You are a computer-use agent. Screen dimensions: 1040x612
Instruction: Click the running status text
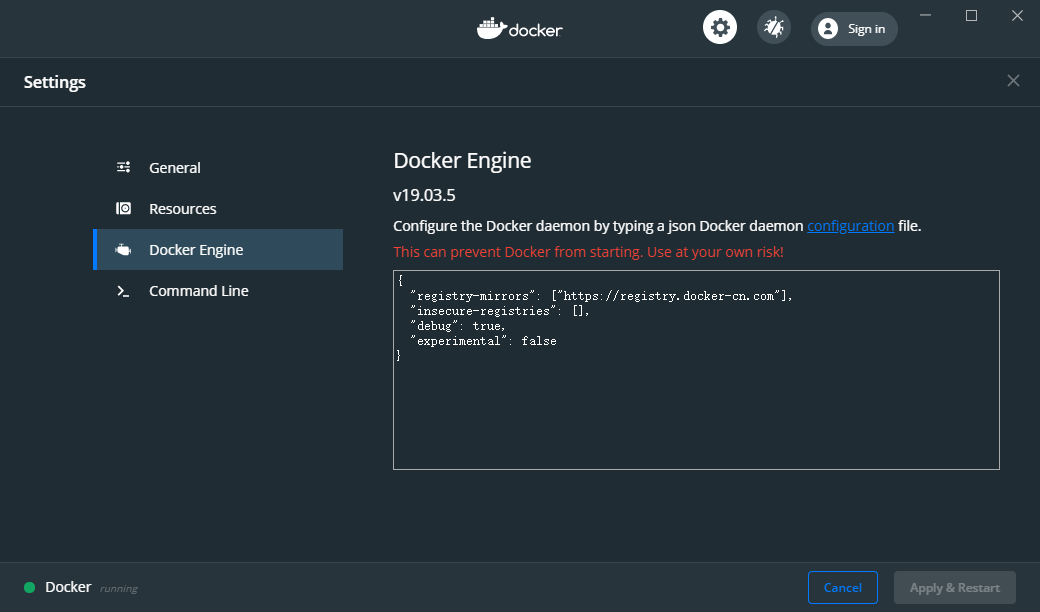click(119, 588)
